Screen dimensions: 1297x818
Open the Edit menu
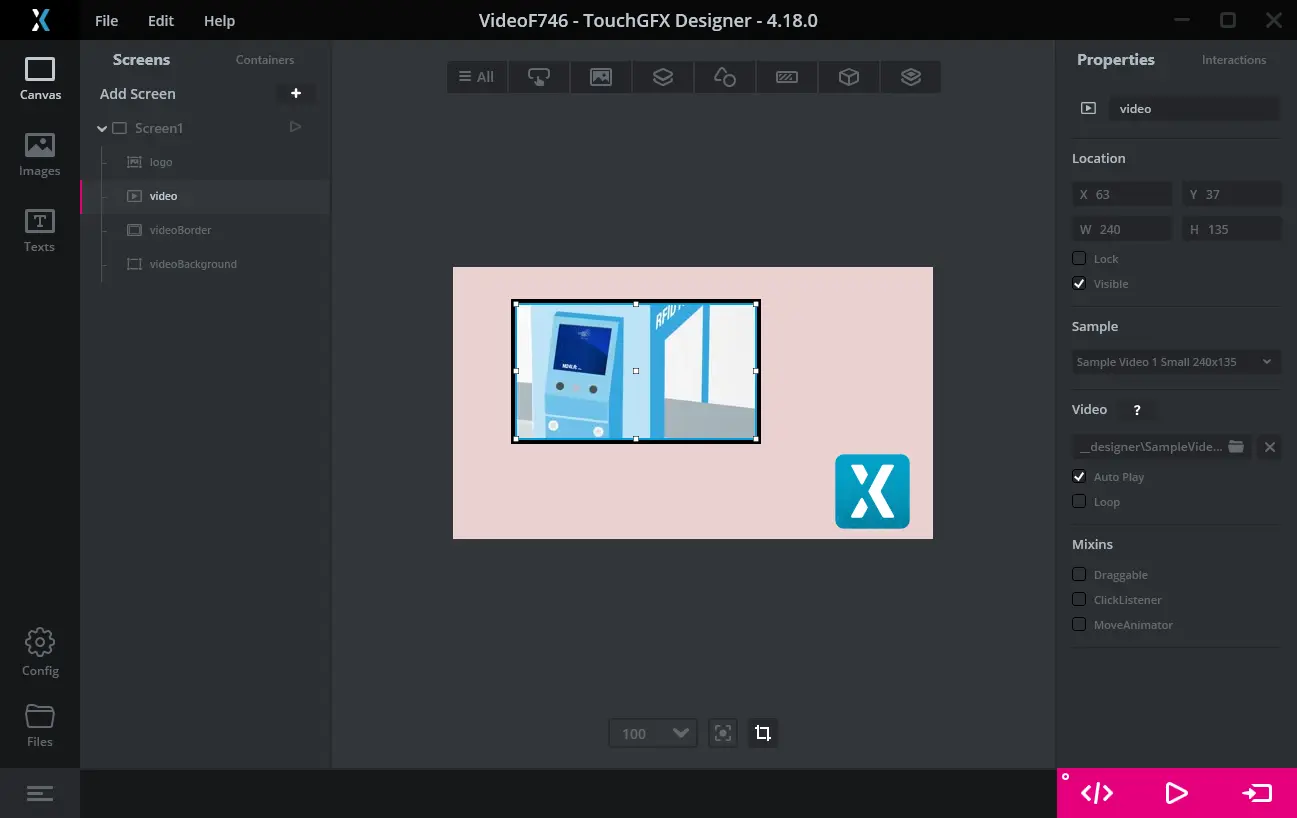(x=160, y=21)
